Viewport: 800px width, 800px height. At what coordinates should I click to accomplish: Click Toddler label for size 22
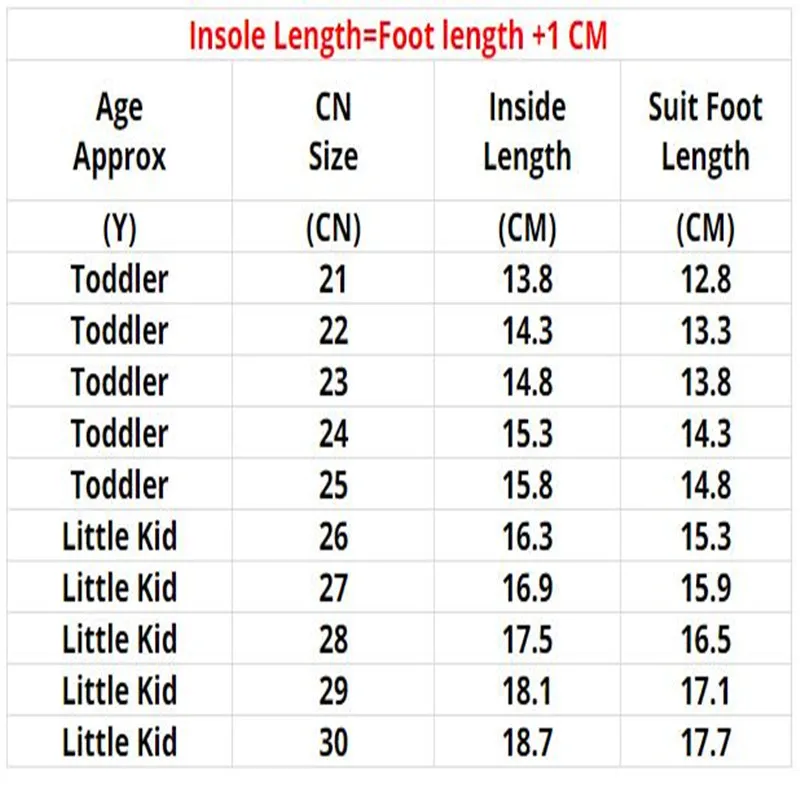pos(119,331)
